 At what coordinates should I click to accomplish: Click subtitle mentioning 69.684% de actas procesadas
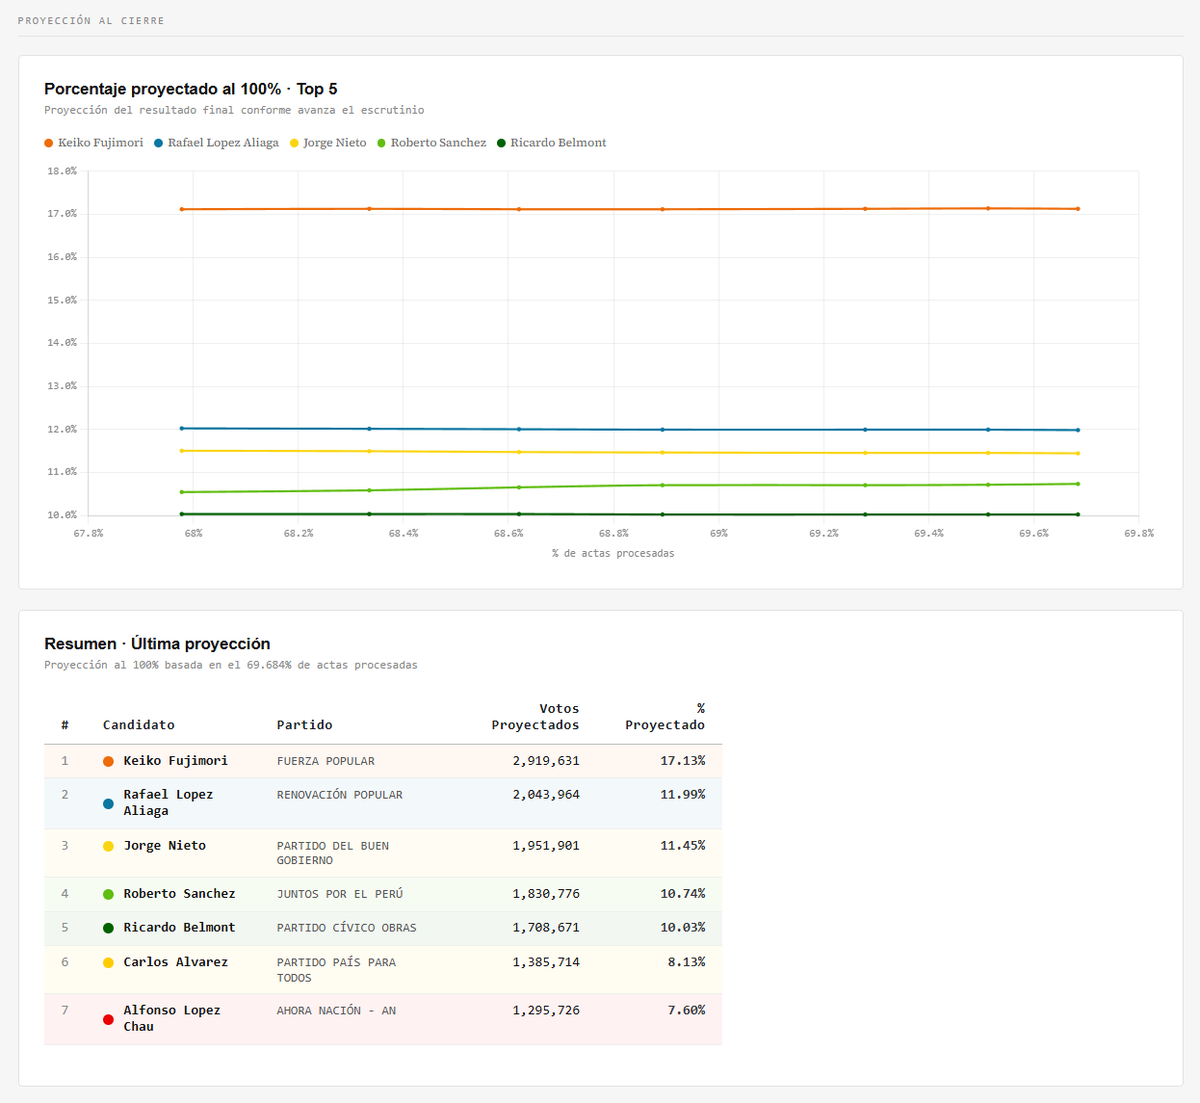point(231,665)
